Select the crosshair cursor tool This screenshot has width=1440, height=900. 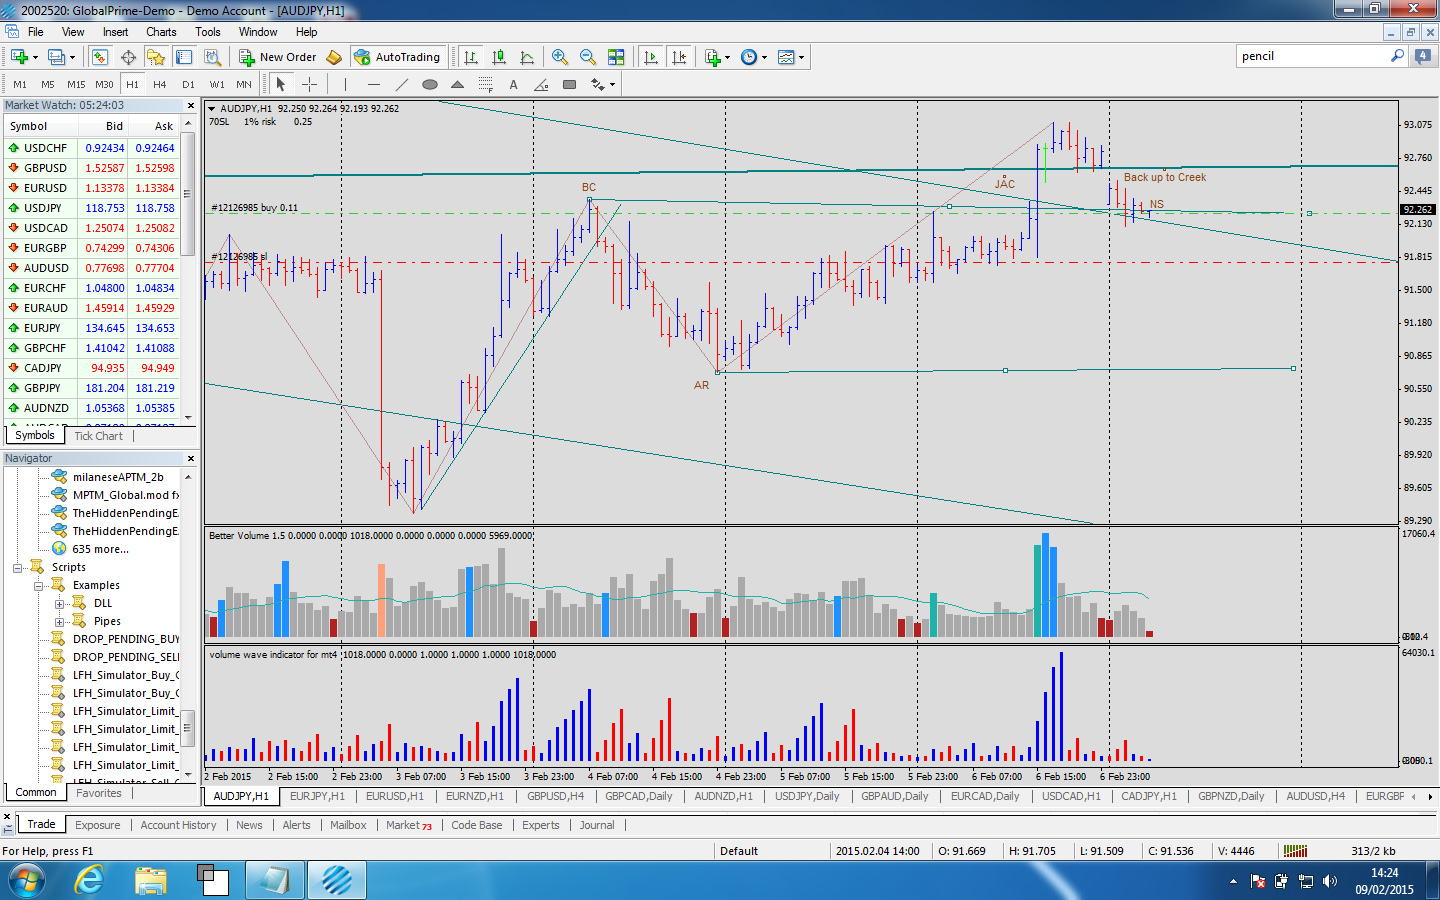(309, 84)
